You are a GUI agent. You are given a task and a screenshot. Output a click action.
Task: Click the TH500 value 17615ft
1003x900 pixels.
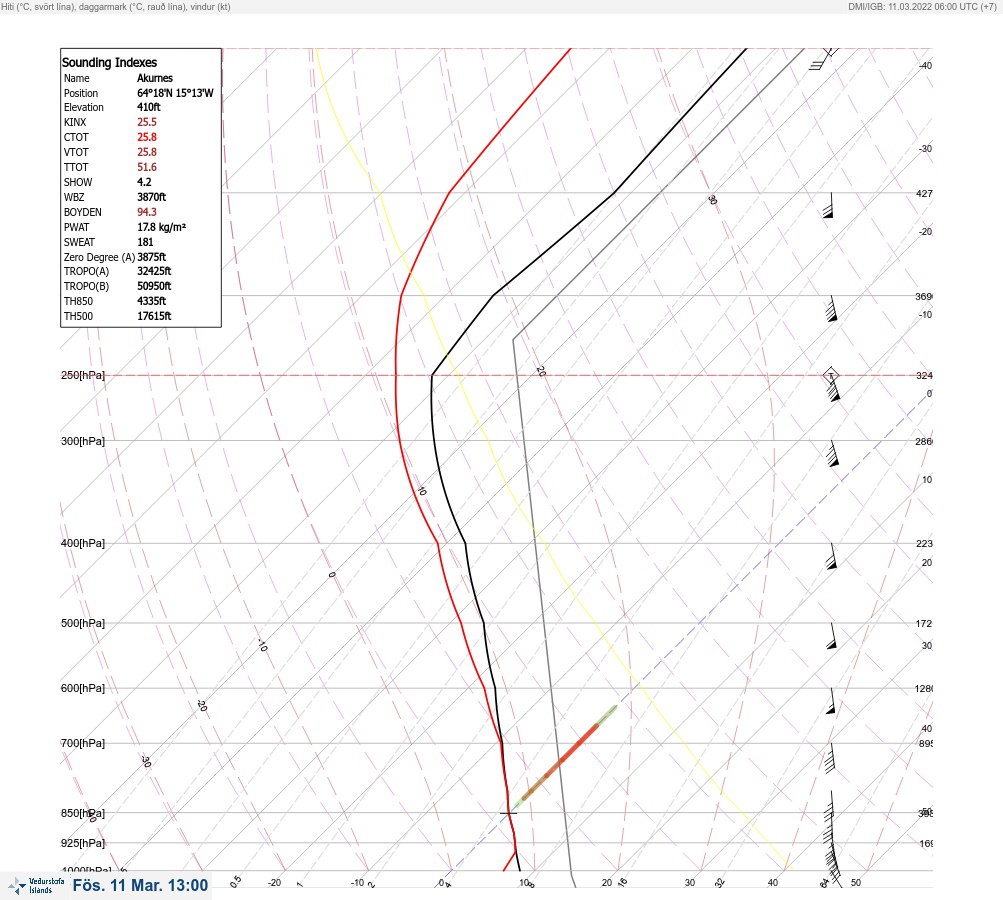pyautogui.click(x=154, y=316)
